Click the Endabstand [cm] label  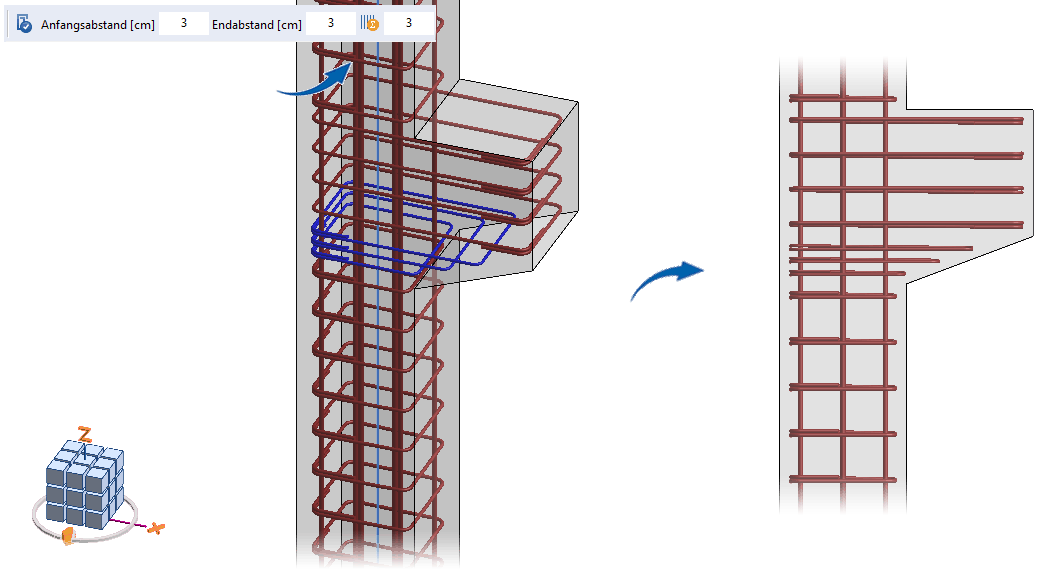pyautogui.click(x=257, y=25)
